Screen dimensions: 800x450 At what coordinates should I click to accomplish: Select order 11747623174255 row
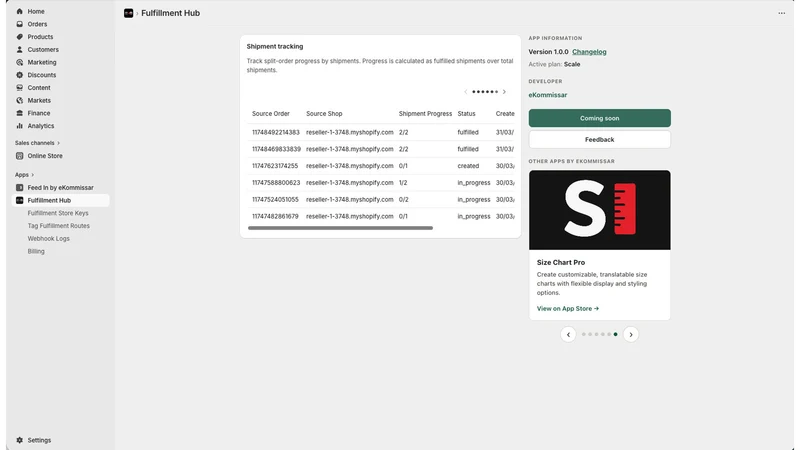381,166
